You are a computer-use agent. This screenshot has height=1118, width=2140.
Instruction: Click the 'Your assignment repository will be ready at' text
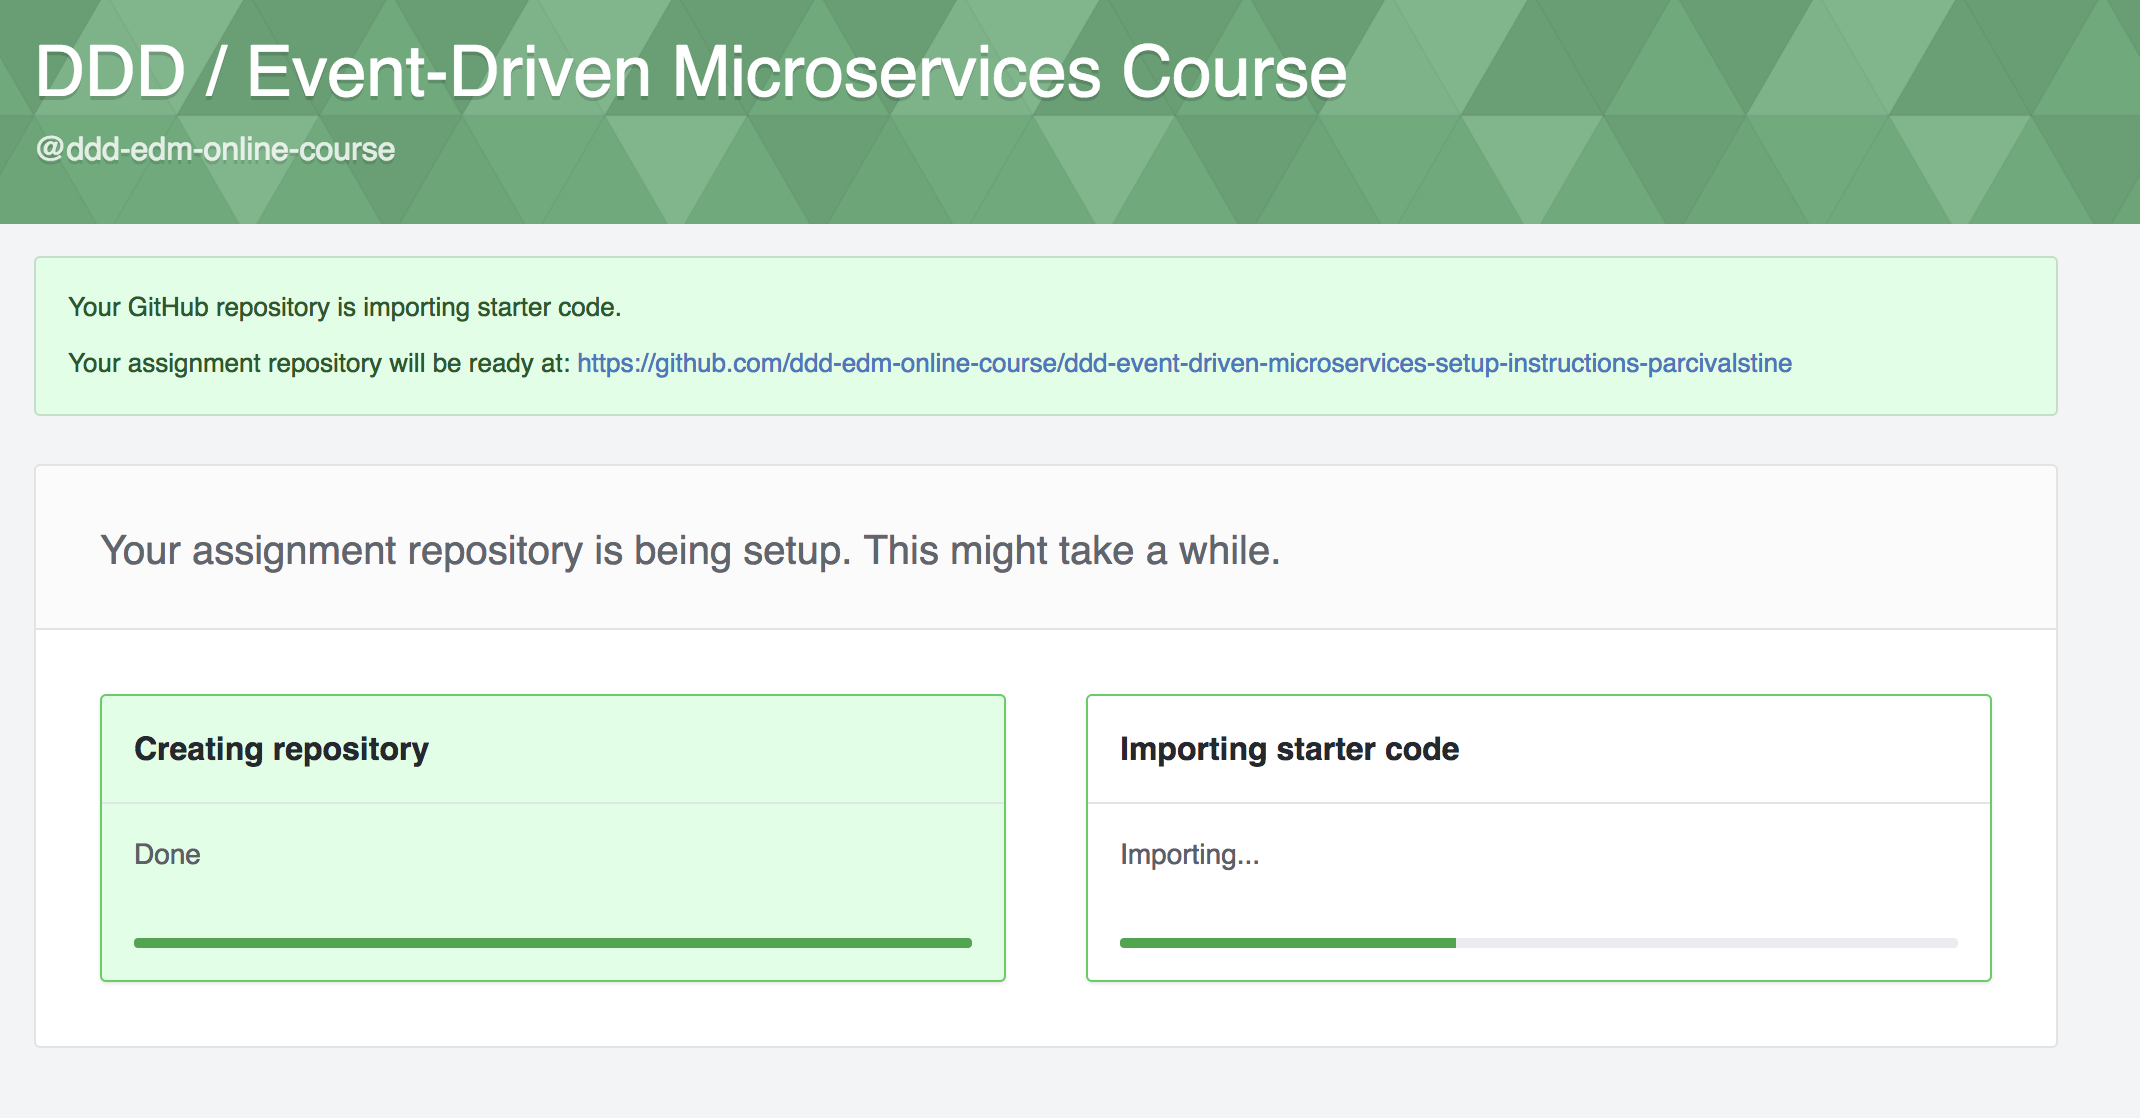pos(318,363)
